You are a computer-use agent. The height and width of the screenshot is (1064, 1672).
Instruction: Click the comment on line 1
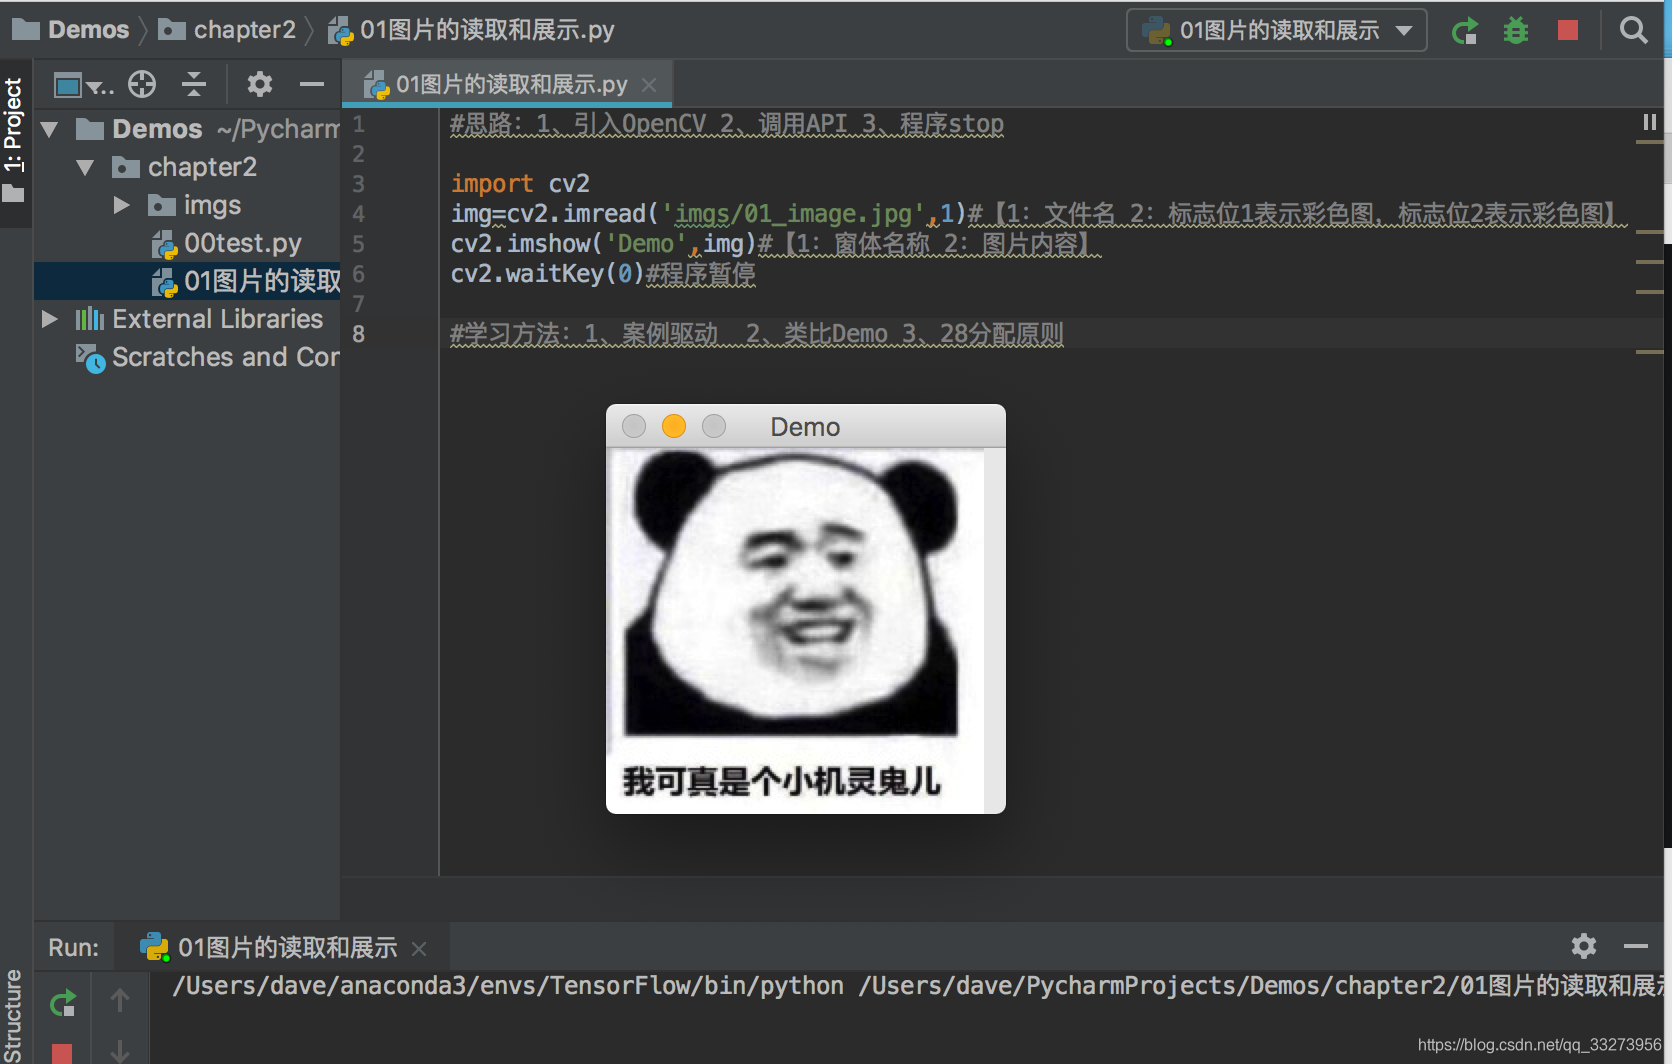click(727, 124)
